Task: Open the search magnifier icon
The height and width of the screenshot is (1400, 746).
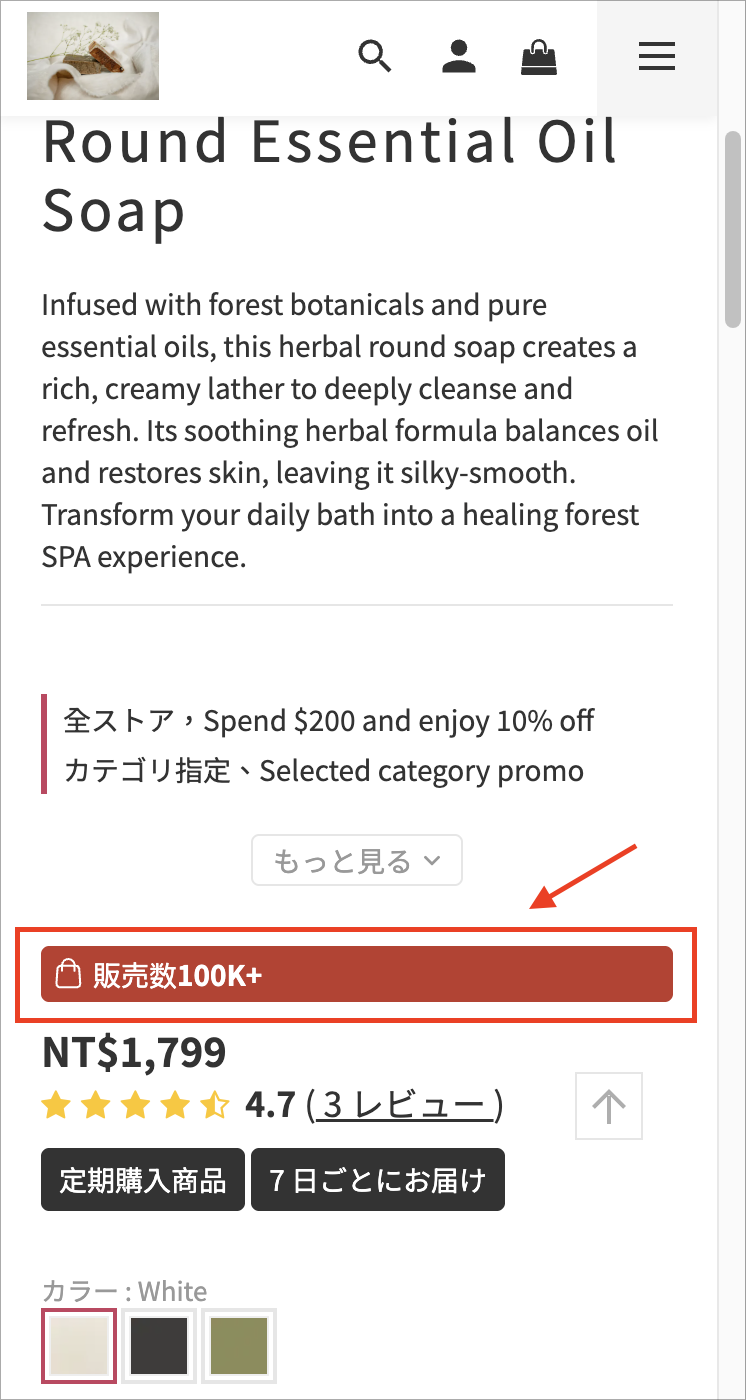Action: click(x=375, y=57)
